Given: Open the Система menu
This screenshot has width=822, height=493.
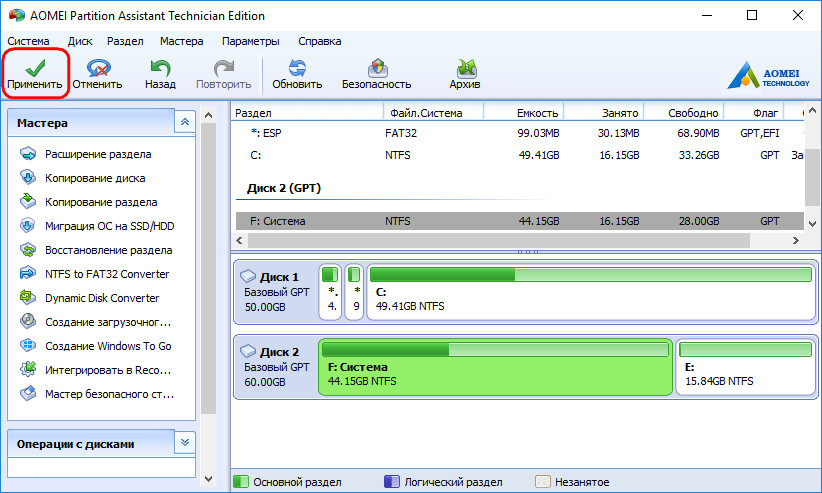Looking at the screenshot, I should tap(28, 41).
